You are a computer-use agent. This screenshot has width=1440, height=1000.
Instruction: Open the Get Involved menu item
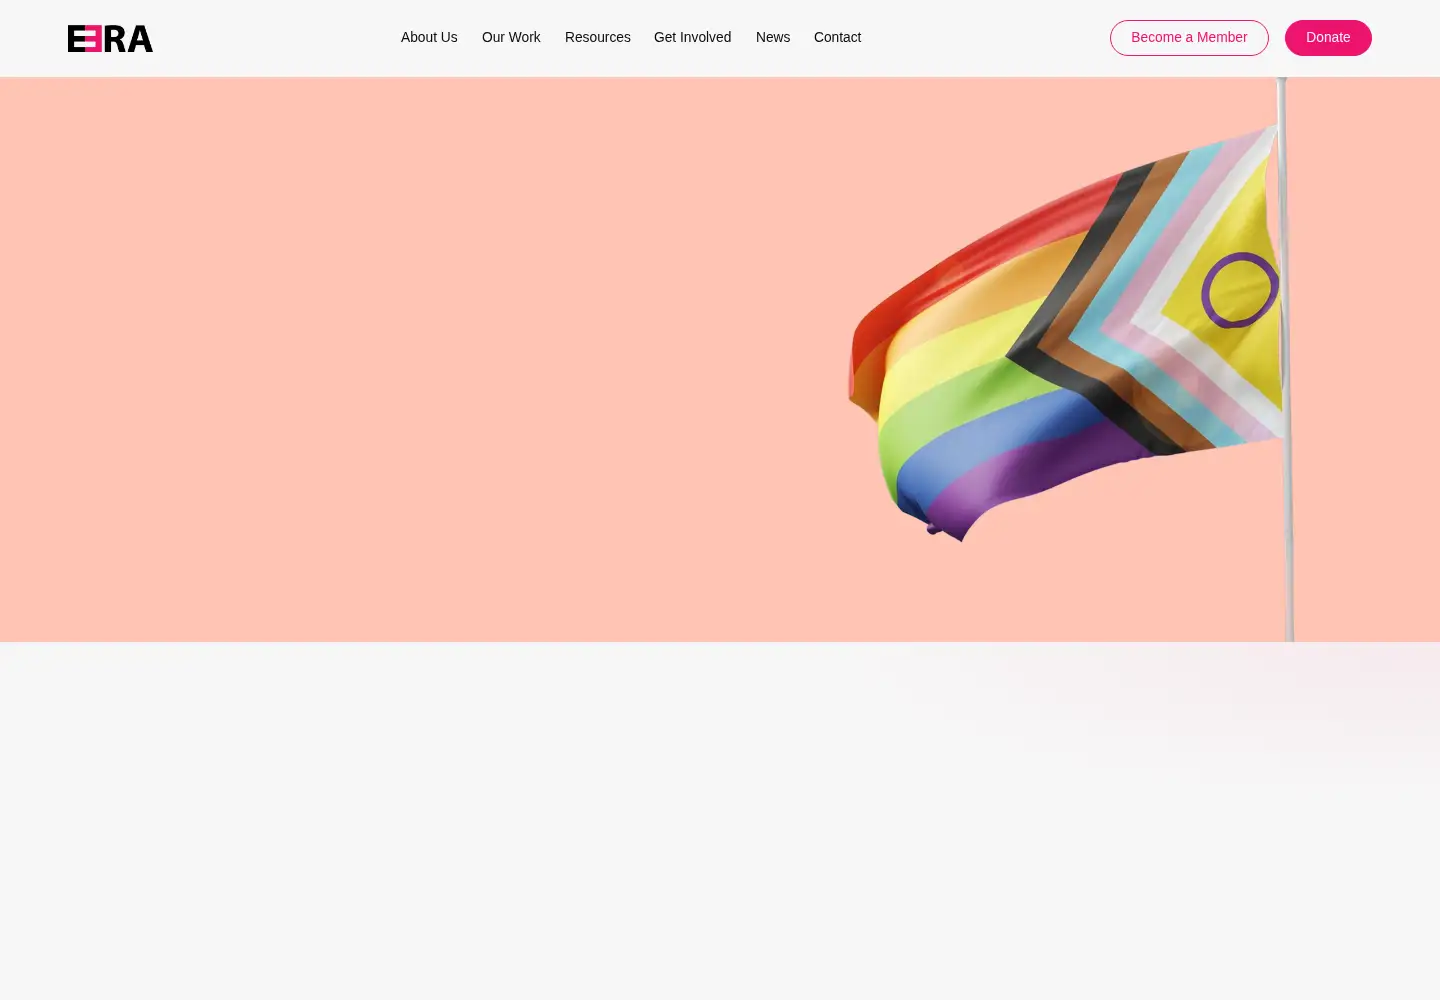692,37
